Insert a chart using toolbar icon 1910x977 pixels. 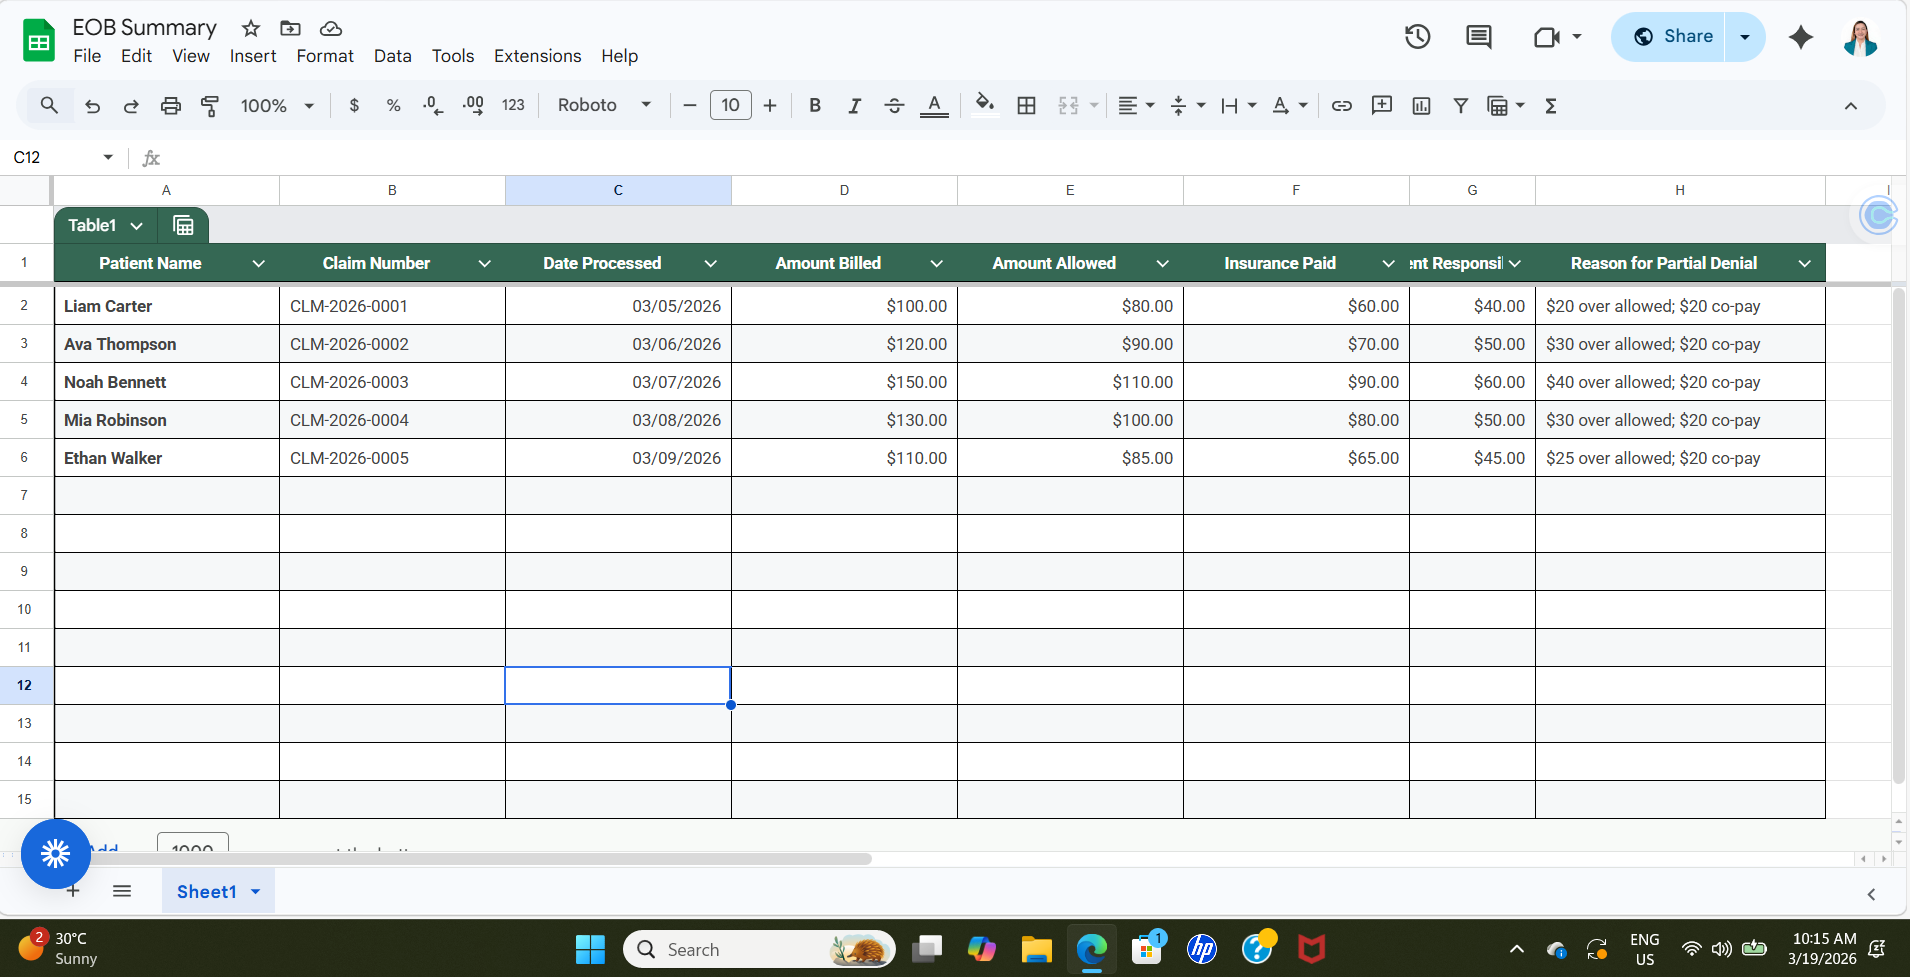click(x=1421, y=106)
